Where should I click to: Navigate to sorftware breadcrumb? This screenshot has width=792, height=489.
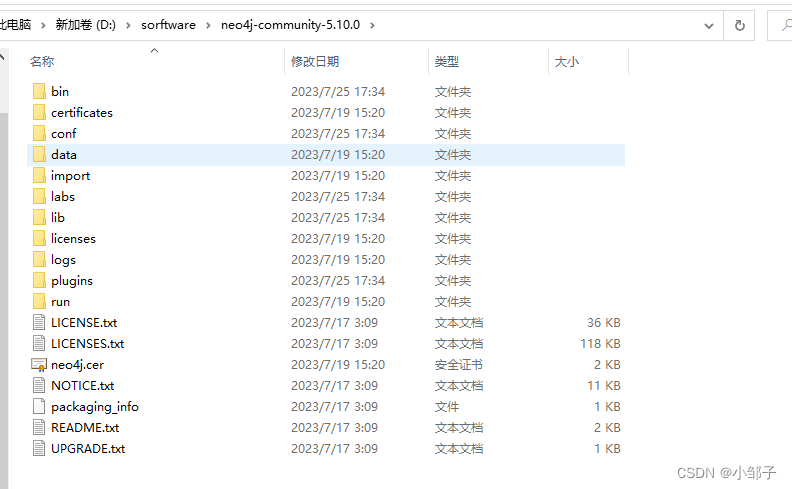click(168, 25)
